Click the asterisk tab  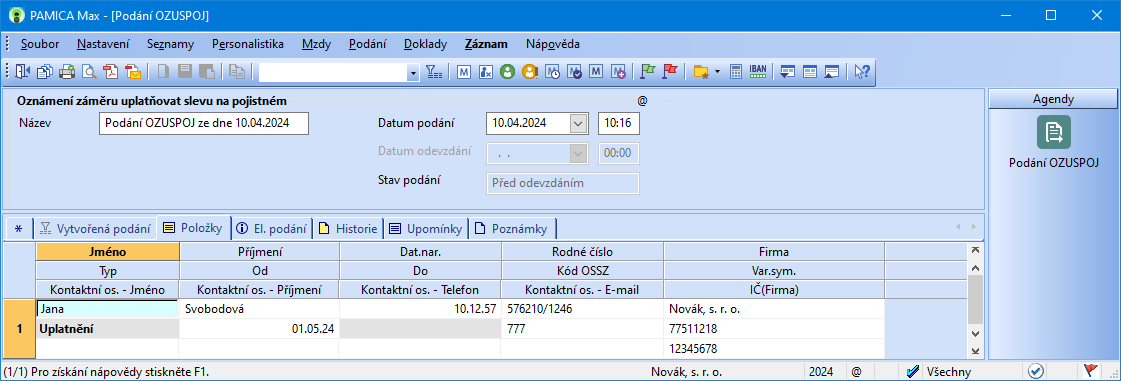click(x=19, y=229)
